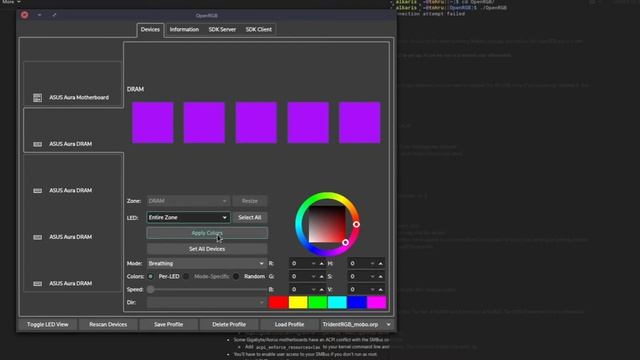
Task: Click the icon of the highlighted ASUS Aura DRAM device
Action: pos(38,144)
